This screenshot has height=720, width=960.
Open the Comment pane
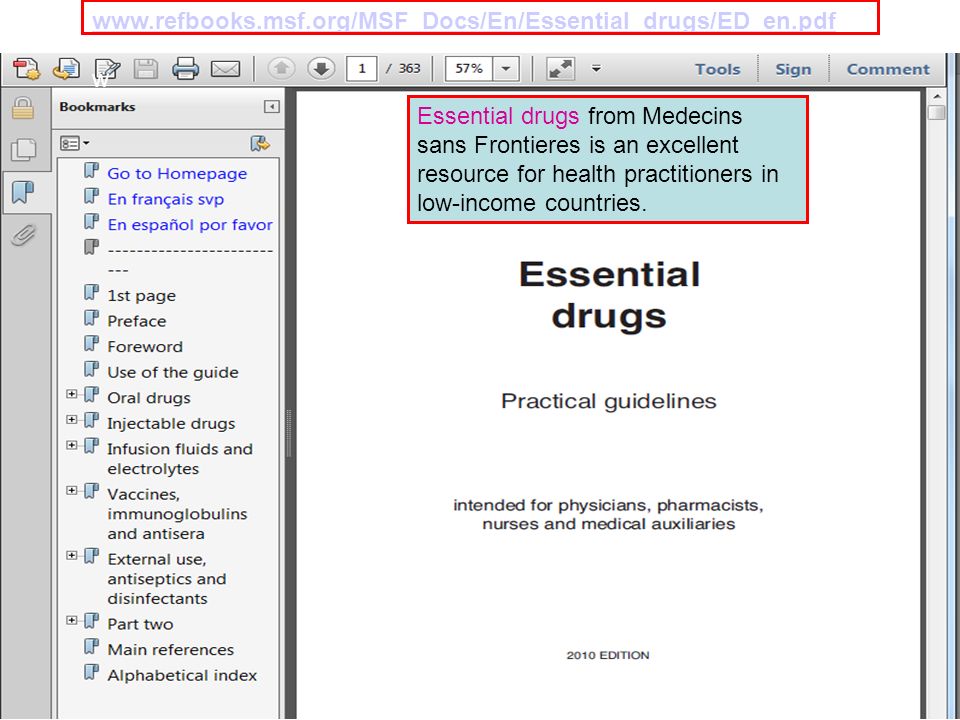[x=888, y=69]
